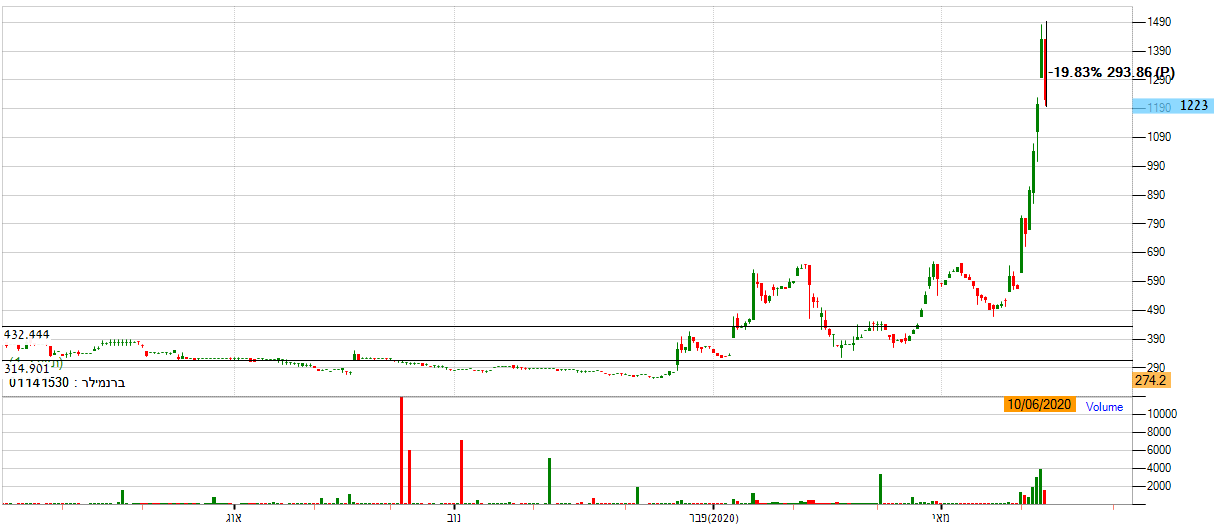The height and width of the screenshot is (530, 1214).
Task: Click the tallest red volume bar
Action: pyautogui.click(x=401, y=450)
